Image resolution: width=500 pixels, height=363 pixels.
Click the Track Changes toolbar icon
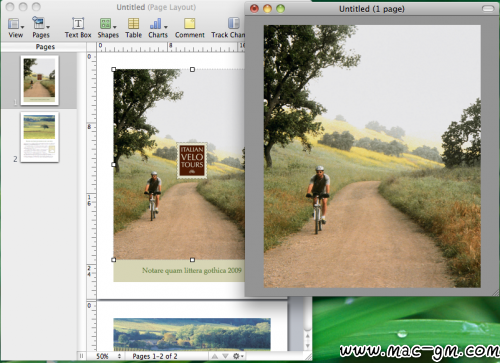point(234,24)
